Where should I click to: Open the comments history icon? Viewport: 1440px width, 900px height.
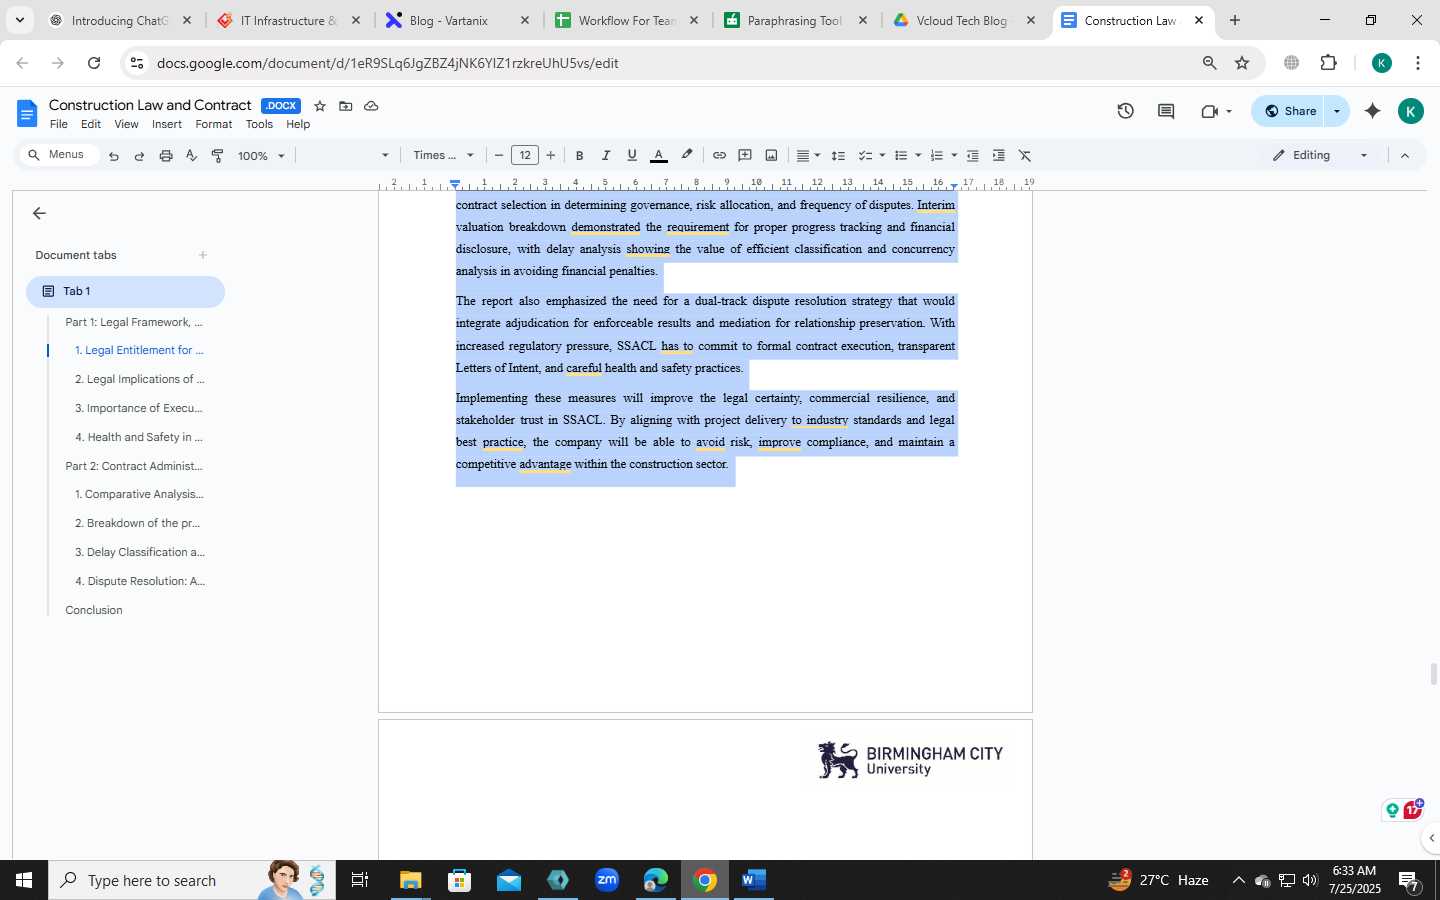pos(1166,111)
